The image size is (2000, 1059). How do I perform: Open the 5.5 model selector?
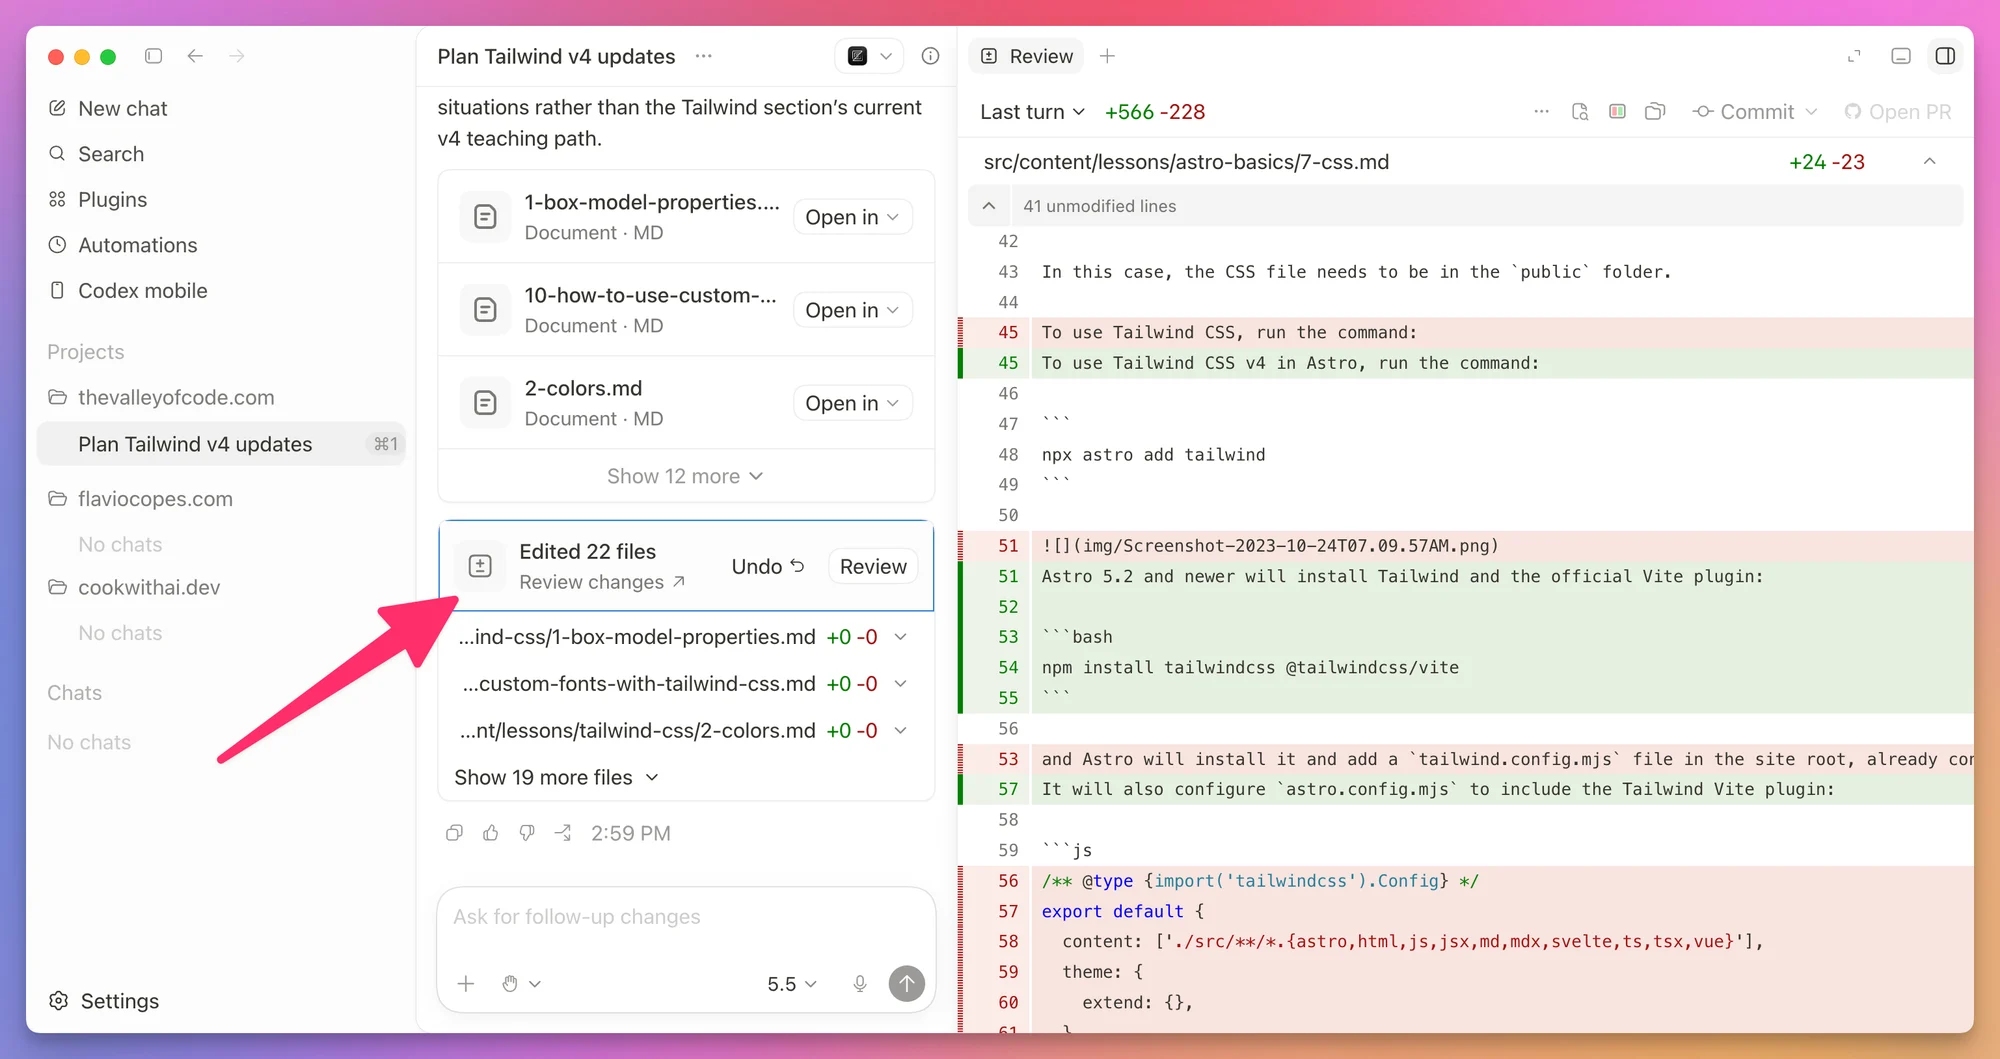[792, 984]
